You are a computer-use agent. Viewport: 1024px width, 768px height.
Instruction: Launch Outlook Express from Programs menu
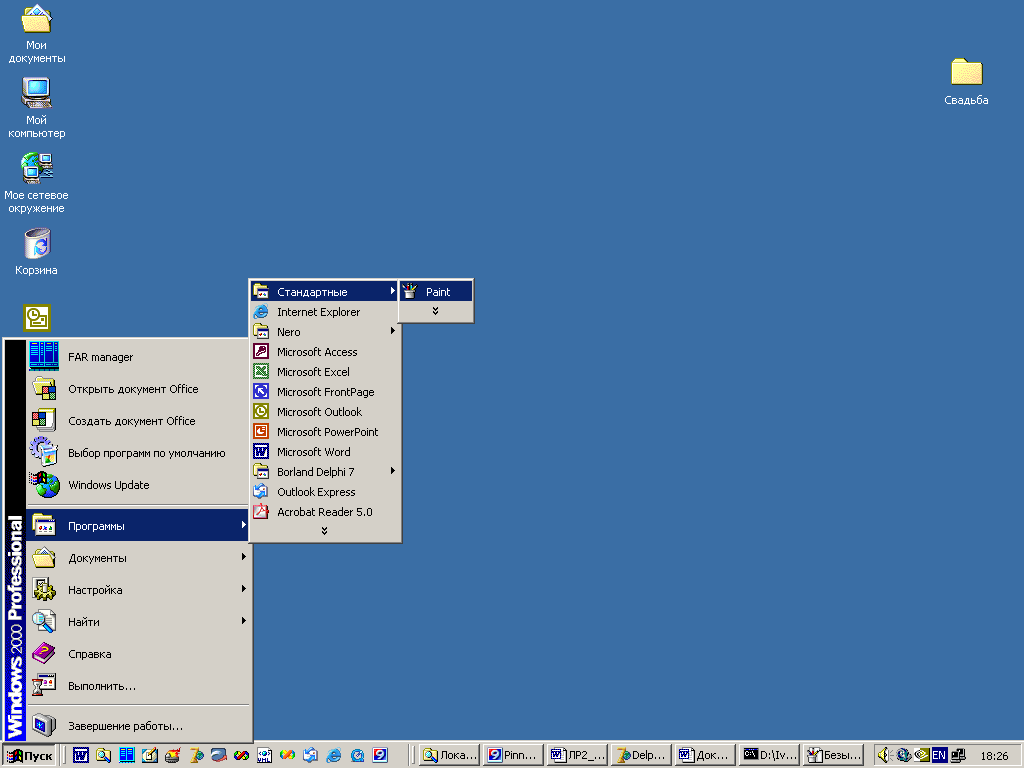coord(325,492)
